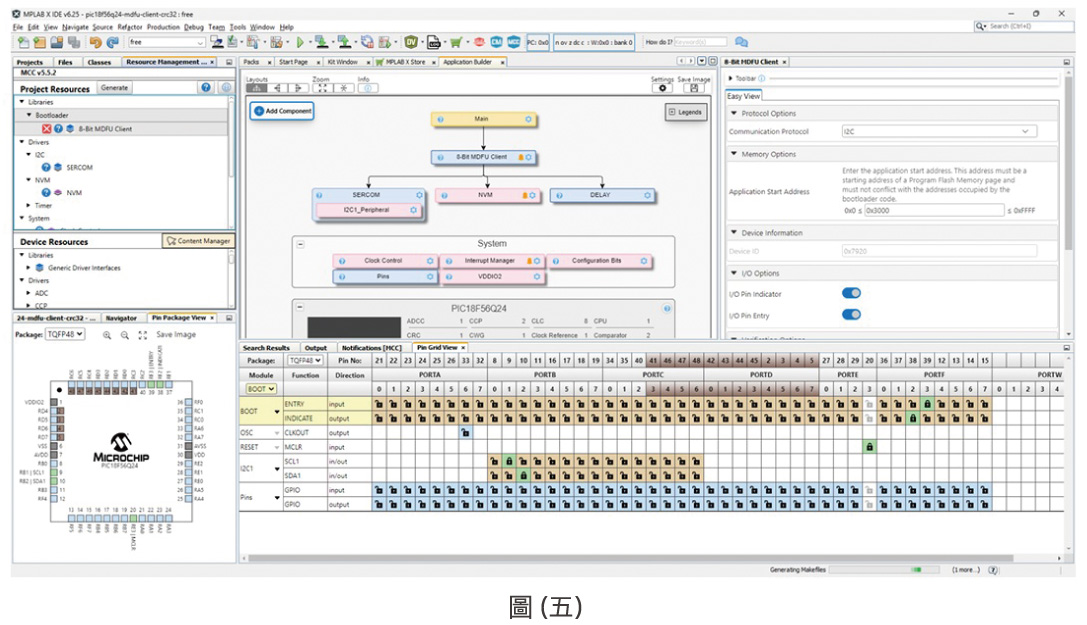Click the Run Project green play icon
Viewport: 1087px width, 625px height.
(299, 42)
